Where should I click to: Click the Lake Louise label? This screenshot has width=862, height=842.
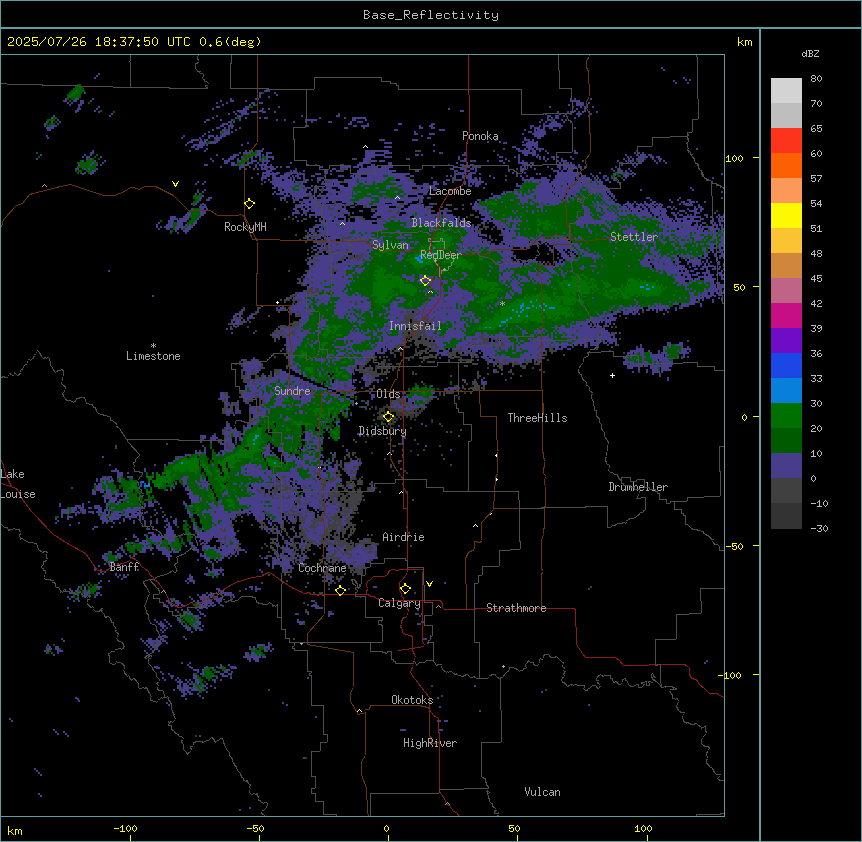18,484
